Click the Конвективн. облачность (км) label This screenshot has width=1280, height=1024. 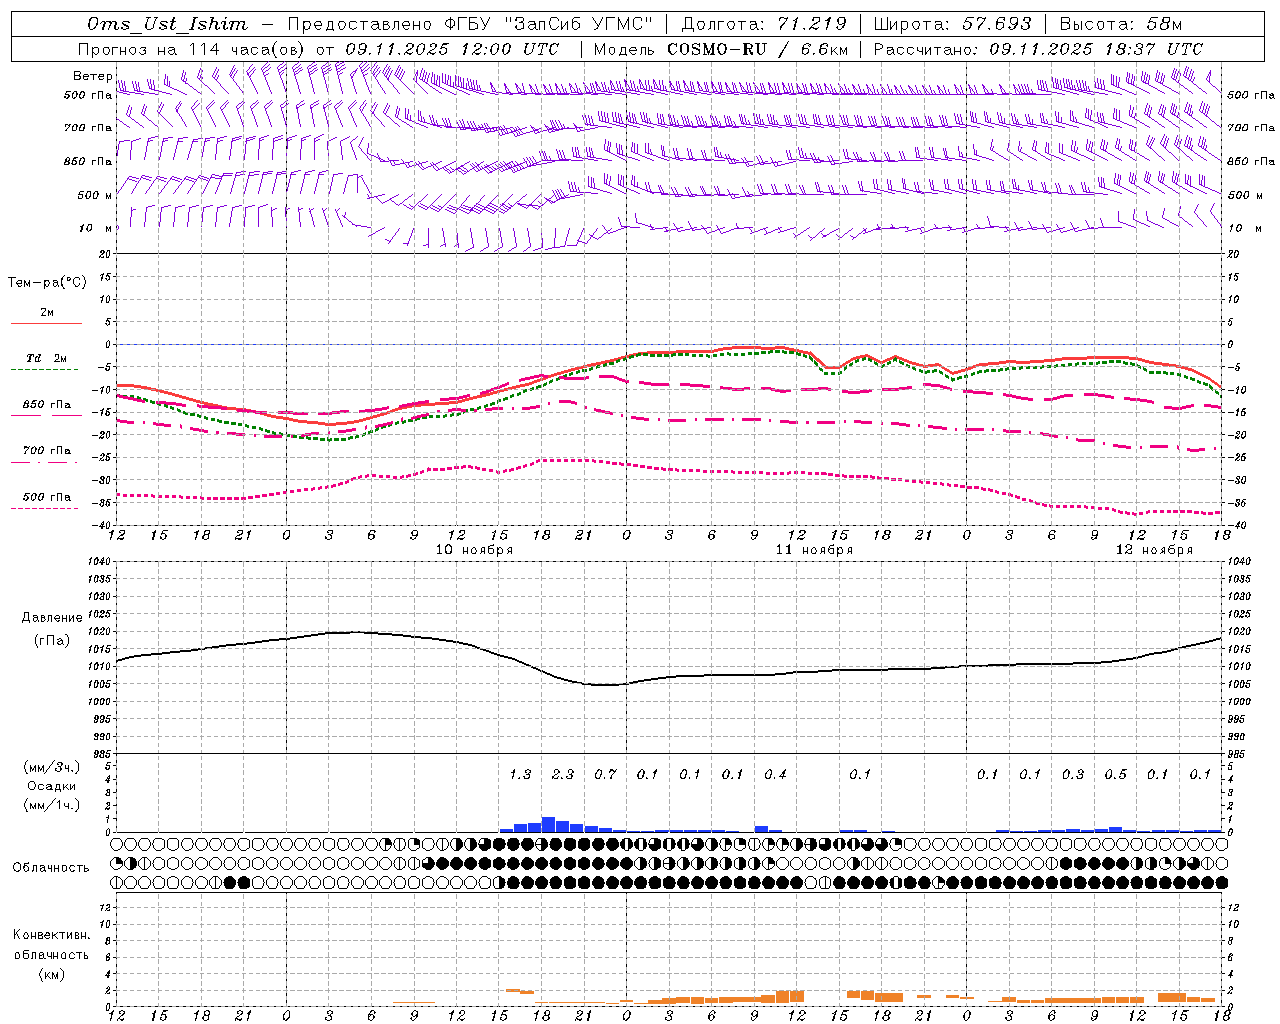point(51,954)
